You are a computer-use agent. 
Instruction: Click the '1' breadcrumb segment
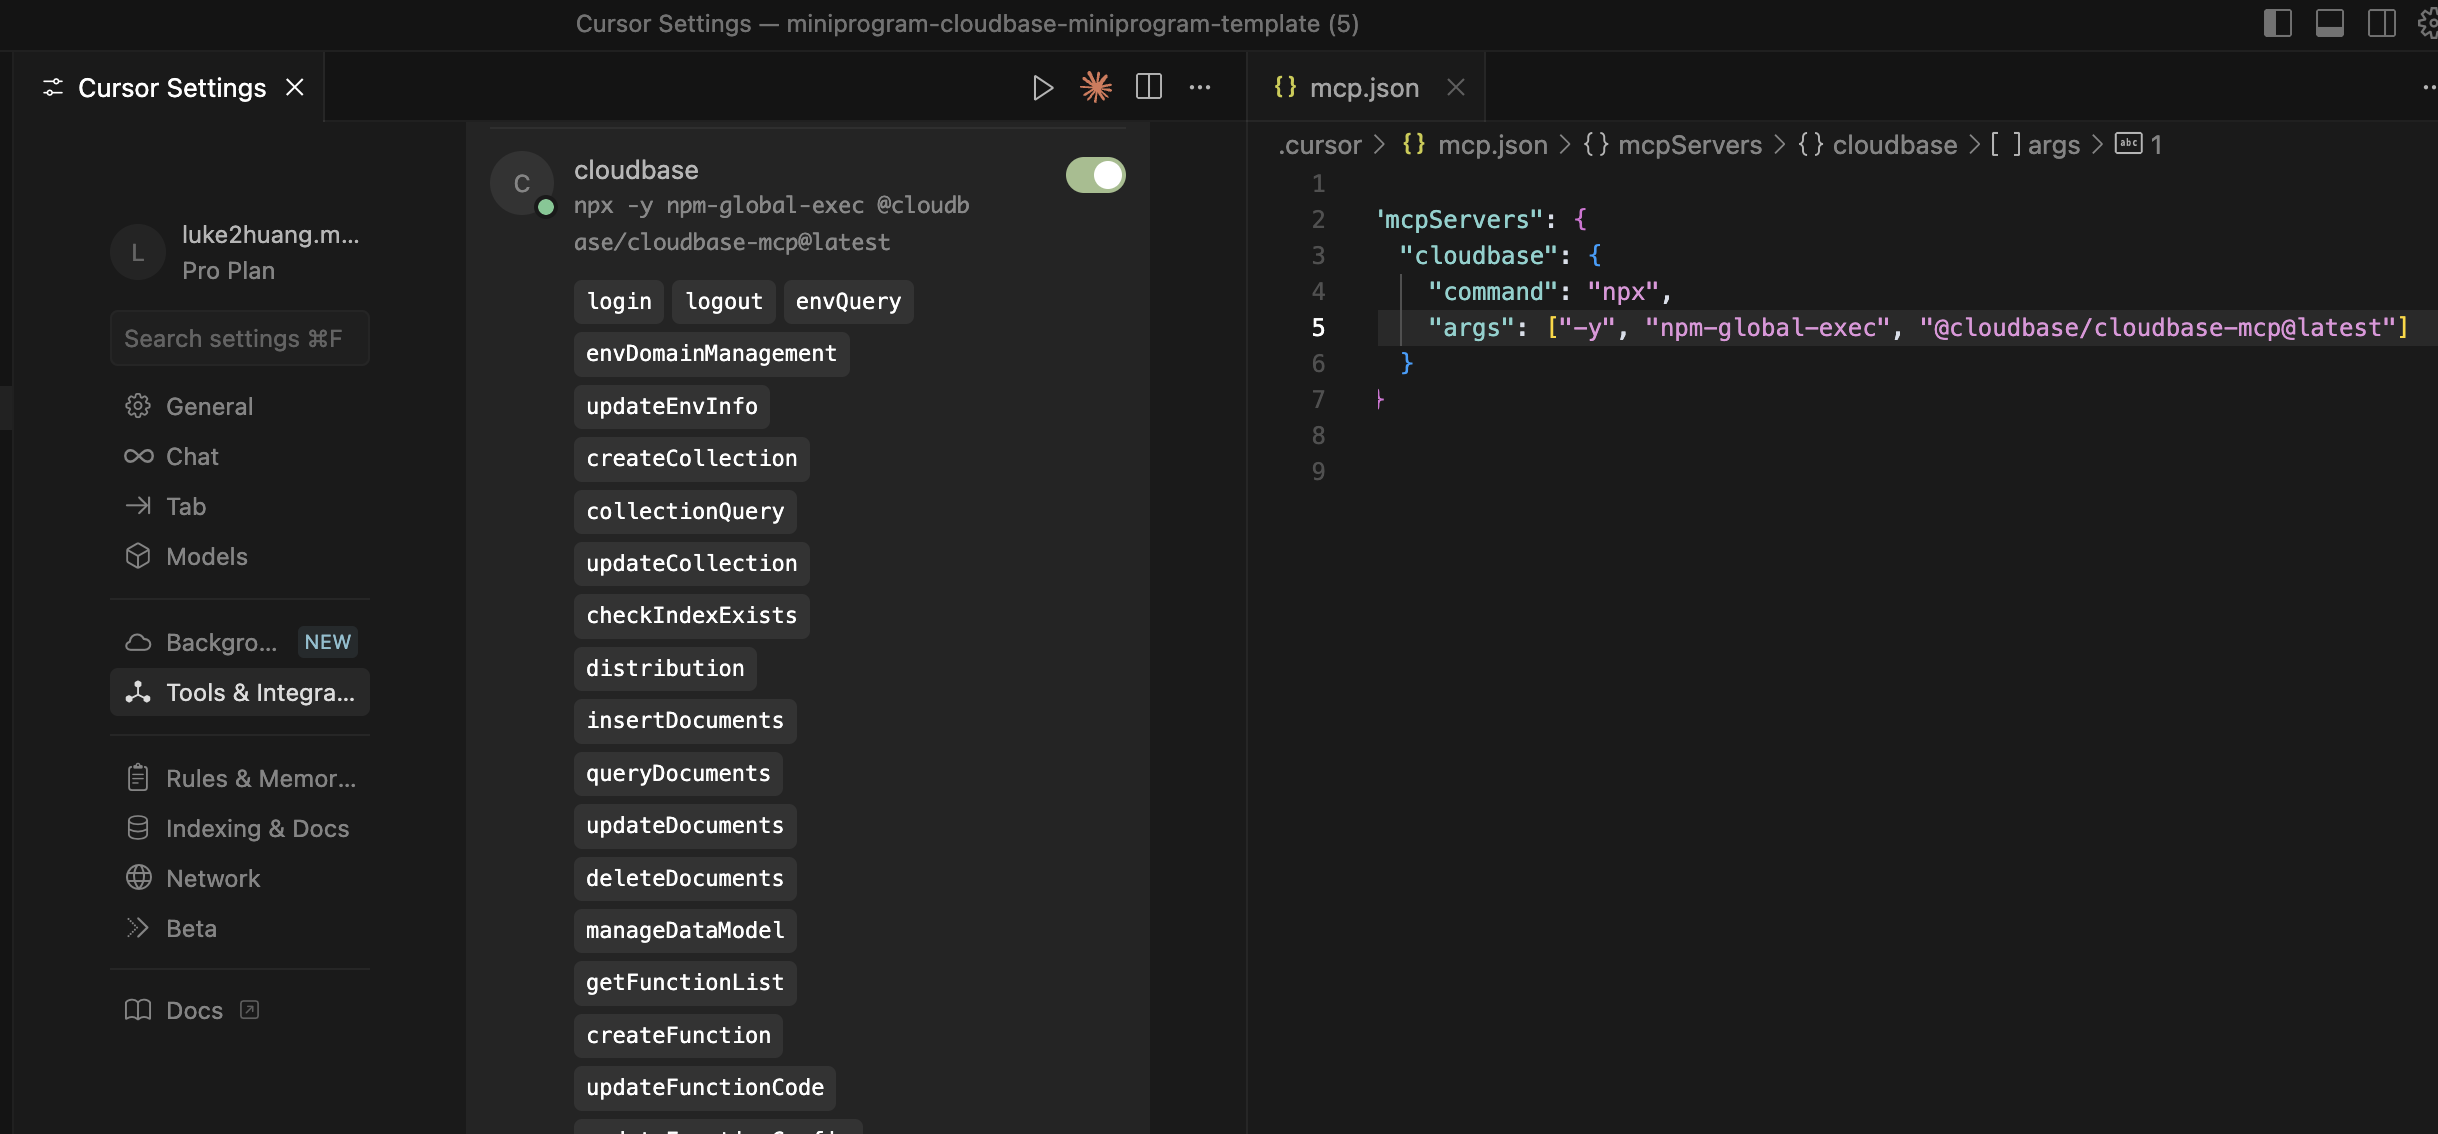[2140, 145]
